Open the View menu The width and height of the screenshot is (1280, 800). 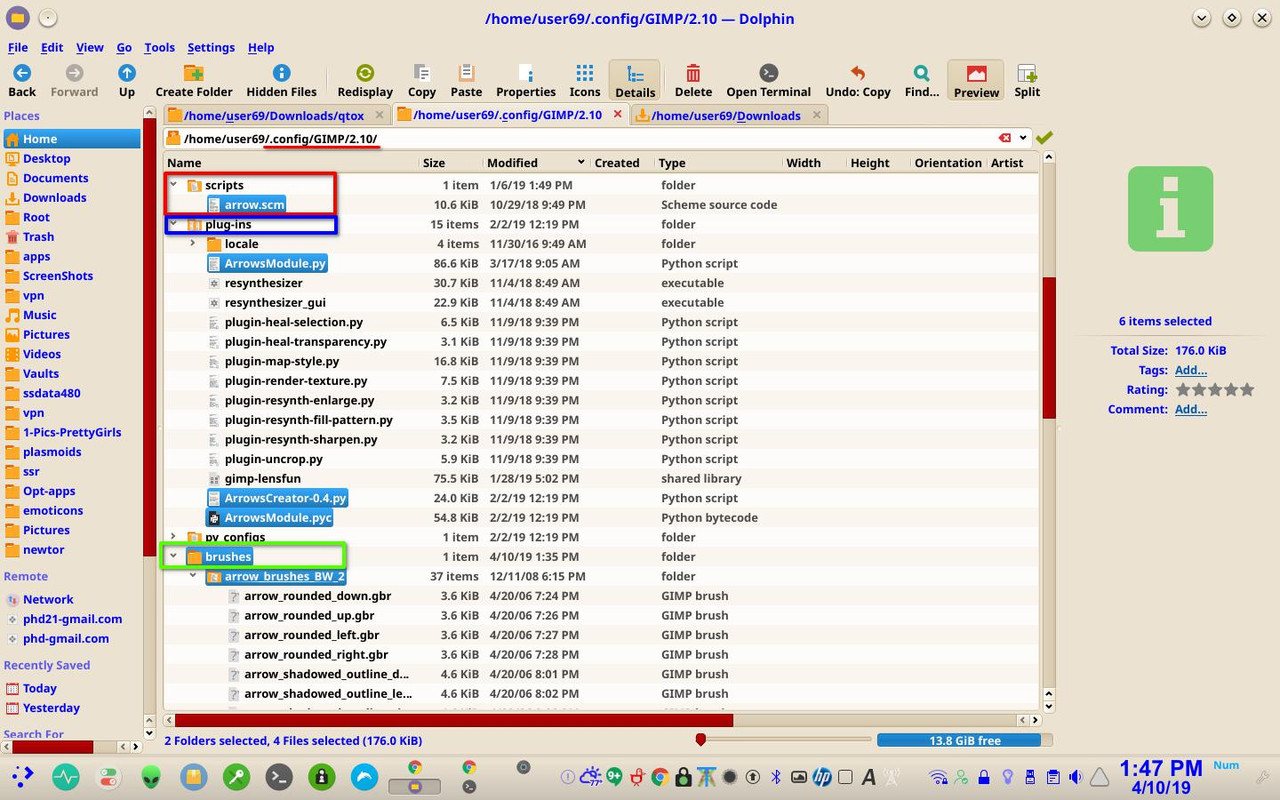coord(90,47)
